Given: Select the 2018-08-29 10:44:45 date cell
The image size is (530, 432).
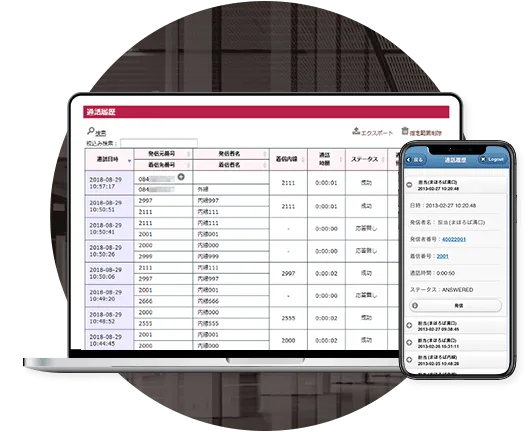Looking at the screenshot, I should click(x=109, y=340).
